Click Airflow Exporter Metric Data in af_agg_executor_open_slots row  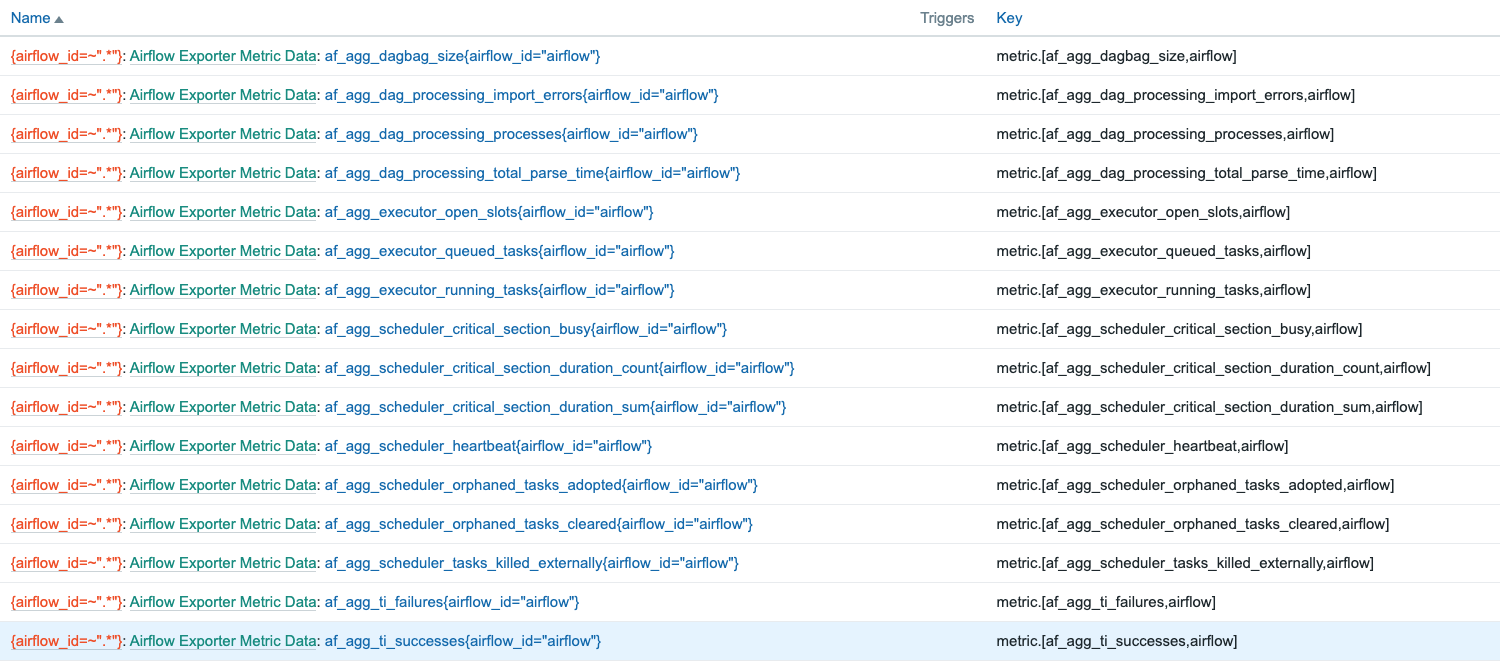coord(223,212)
